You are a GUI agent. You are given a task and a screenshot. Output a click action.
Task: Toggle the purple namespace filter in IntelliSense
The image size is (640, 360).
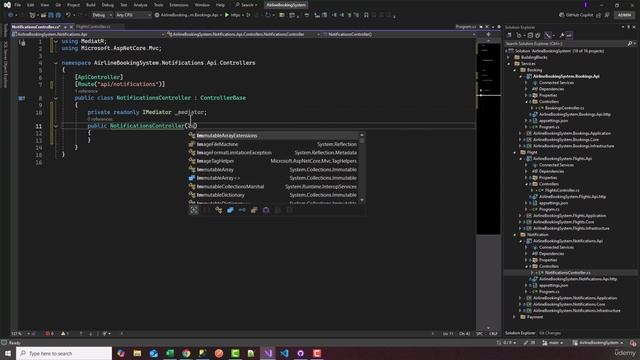point(266,210)
